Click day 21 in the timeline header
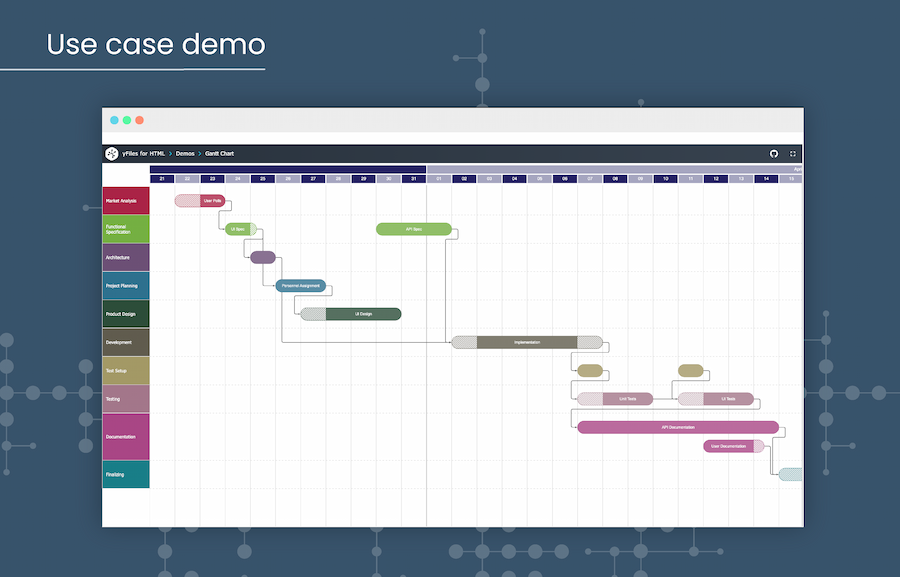This screenshot has height=577, width=900. click(x=163, y=179)
